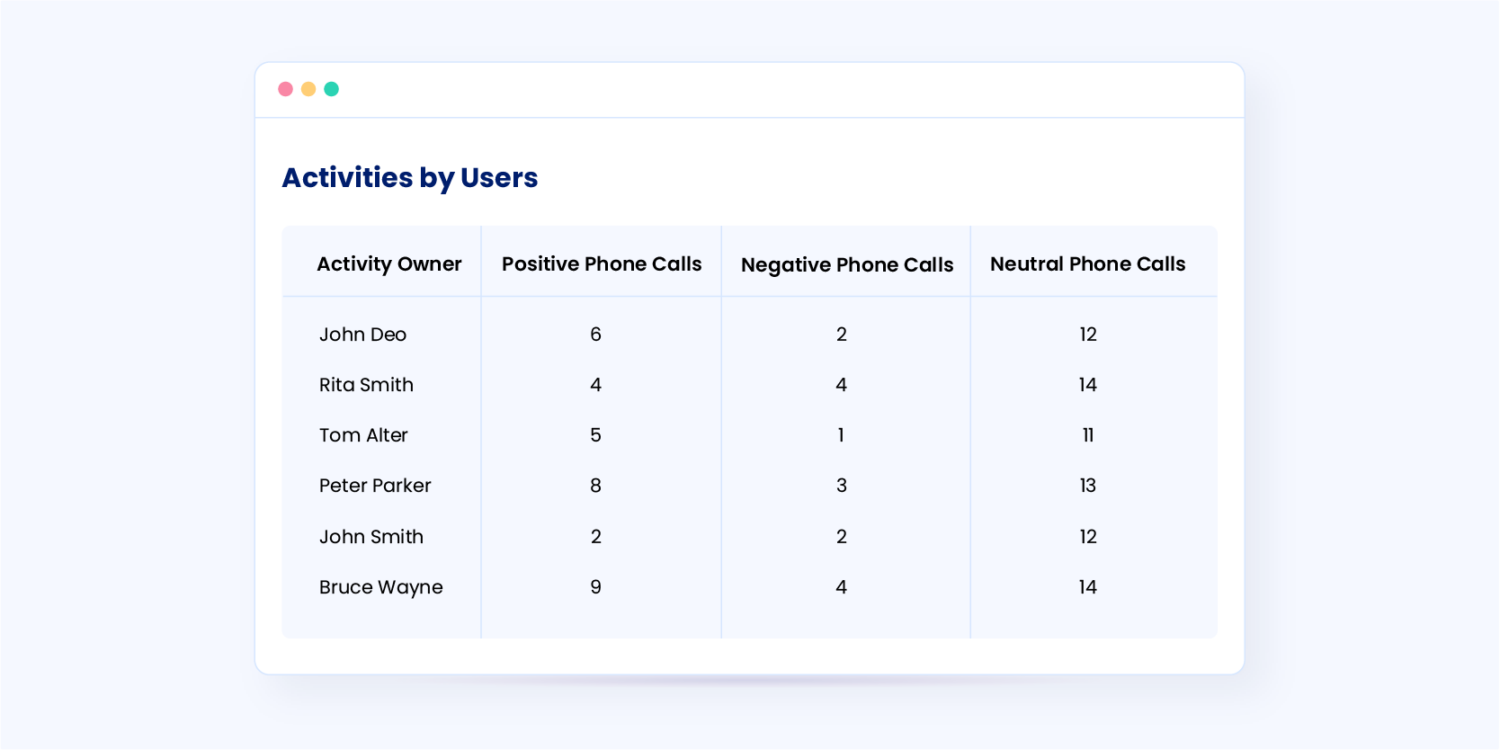The image size is (1500, 750).
Task: Click the Negative Phone Calls header
Action: pyautogui.click(x=847, y=265)
